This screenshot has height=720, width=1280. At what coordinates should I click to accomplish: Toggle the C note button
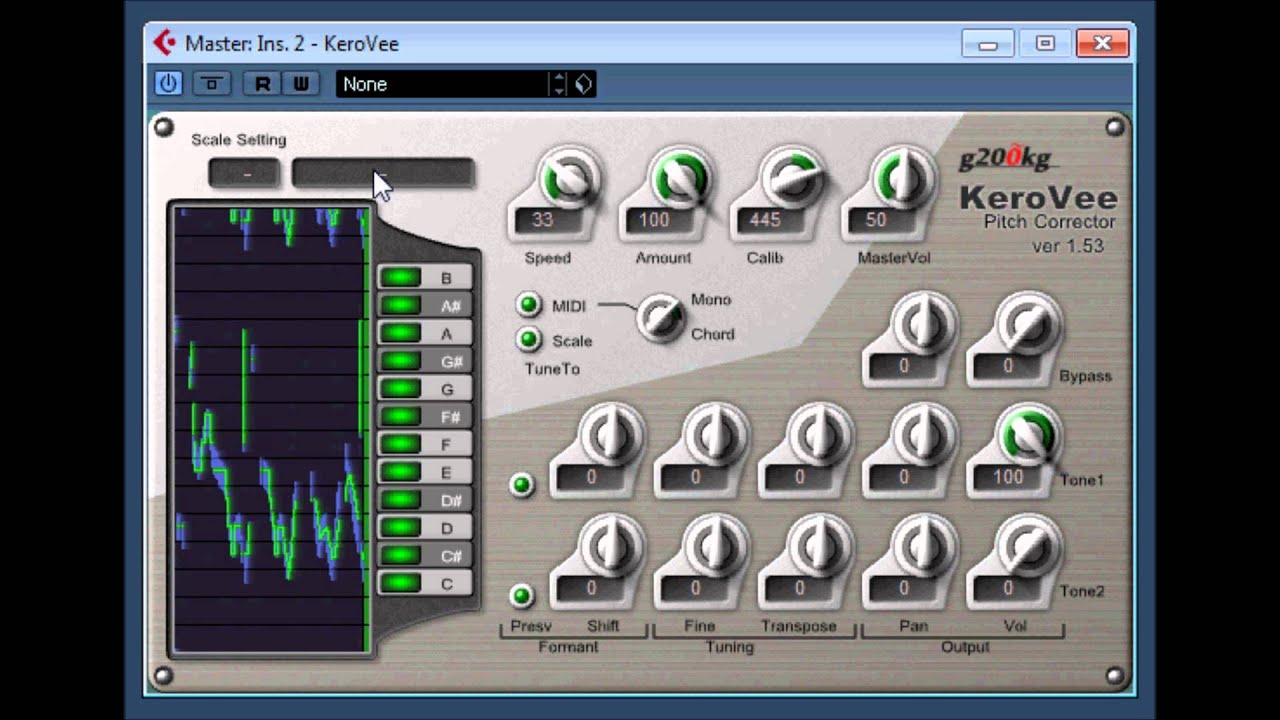coord(424,583)
